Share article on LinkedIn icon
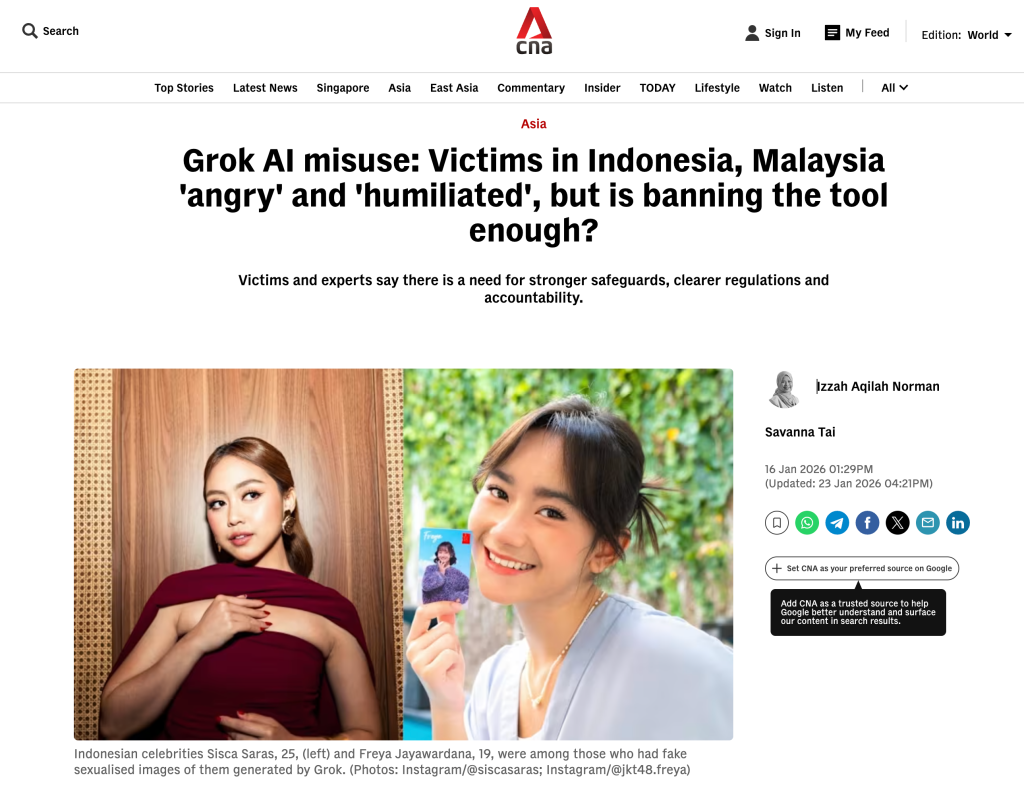Screen dimensions: 1024x792 [957, 522]
